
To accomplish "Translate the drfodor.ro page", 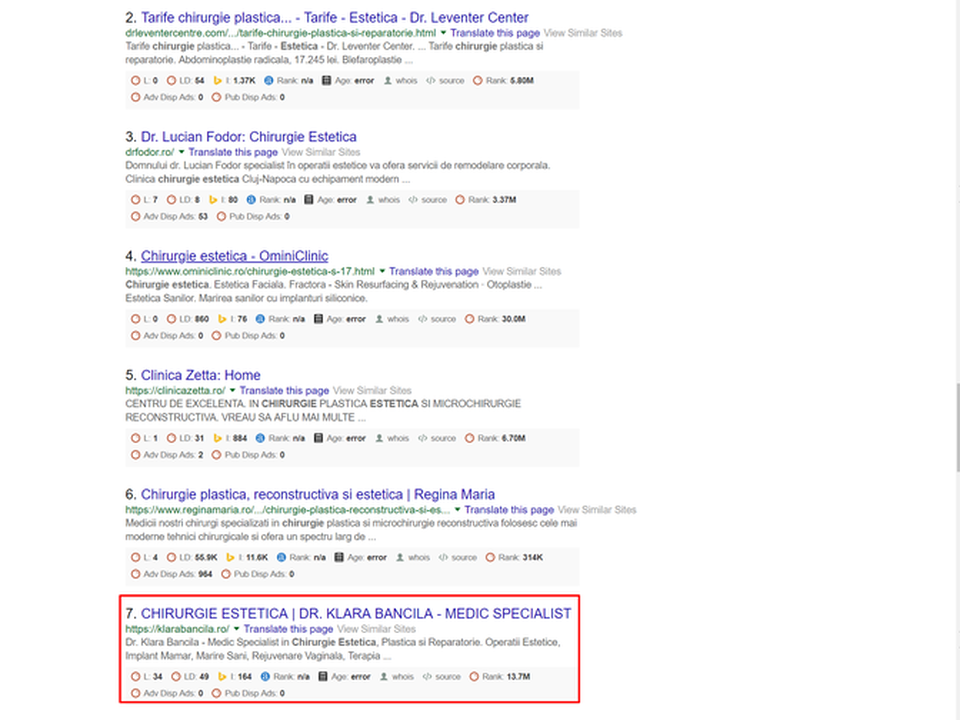I will pyautogui.click(x=233, y=152).
